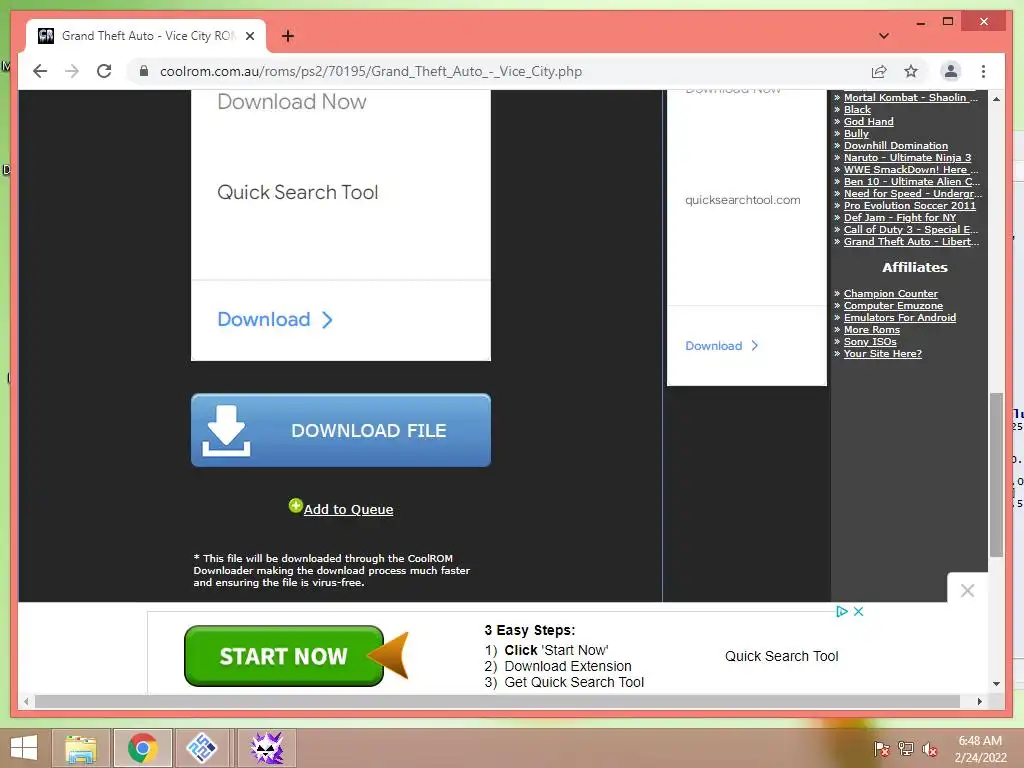Click the scroll up arrow on vertical scrollbar

click(x=996, y=99)
